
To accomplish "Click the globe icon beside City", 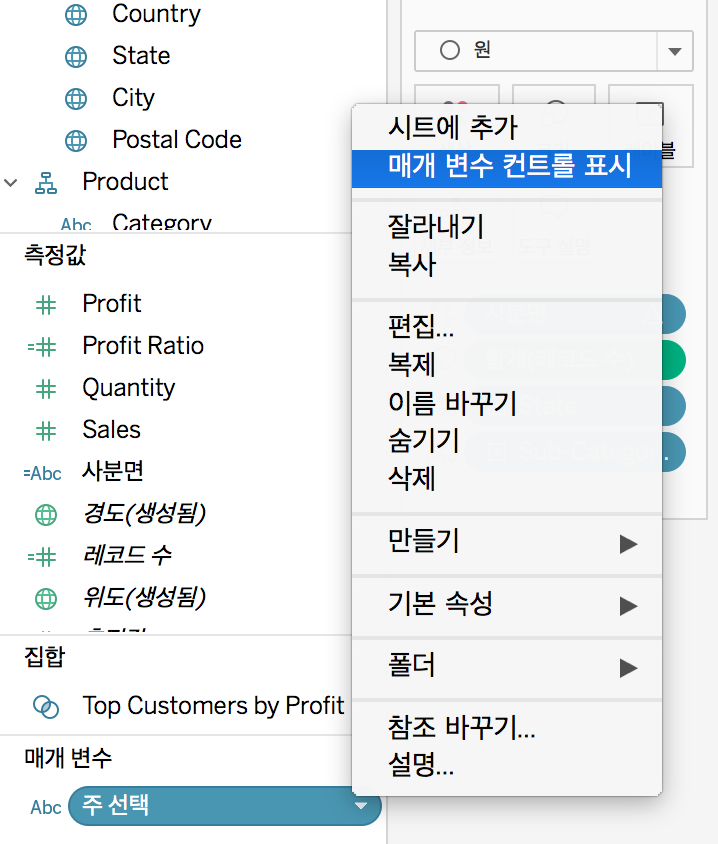I will coord(76,99).
